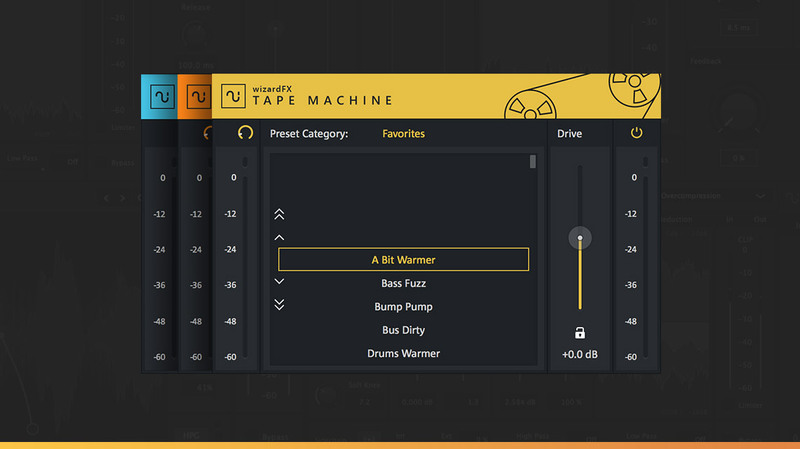The image size is (800, 449).
Task: Choose the Bump Pump preset
Action: click(403, 307)
